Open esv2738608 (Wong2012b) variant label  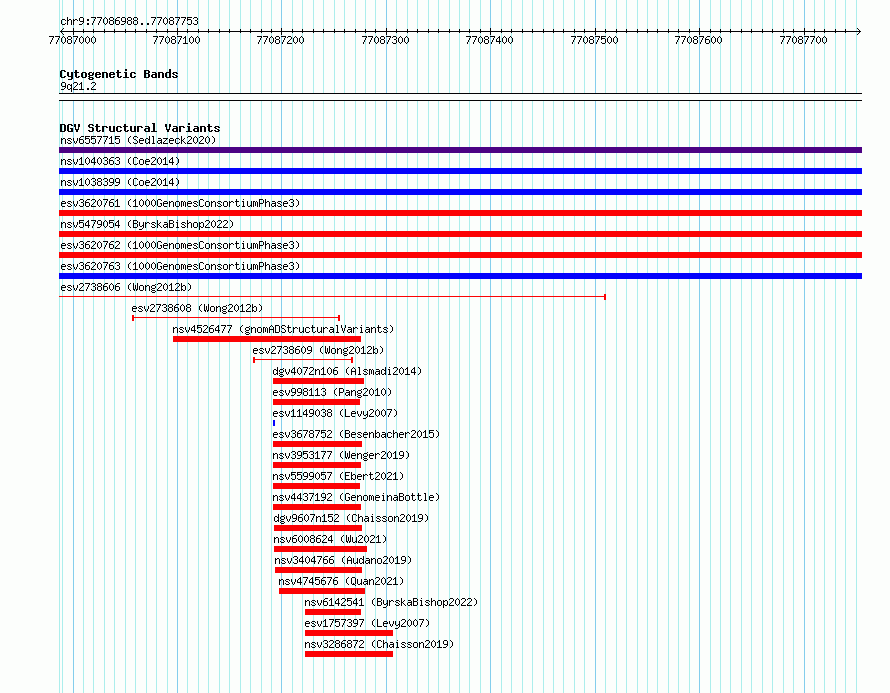(197, 308)
